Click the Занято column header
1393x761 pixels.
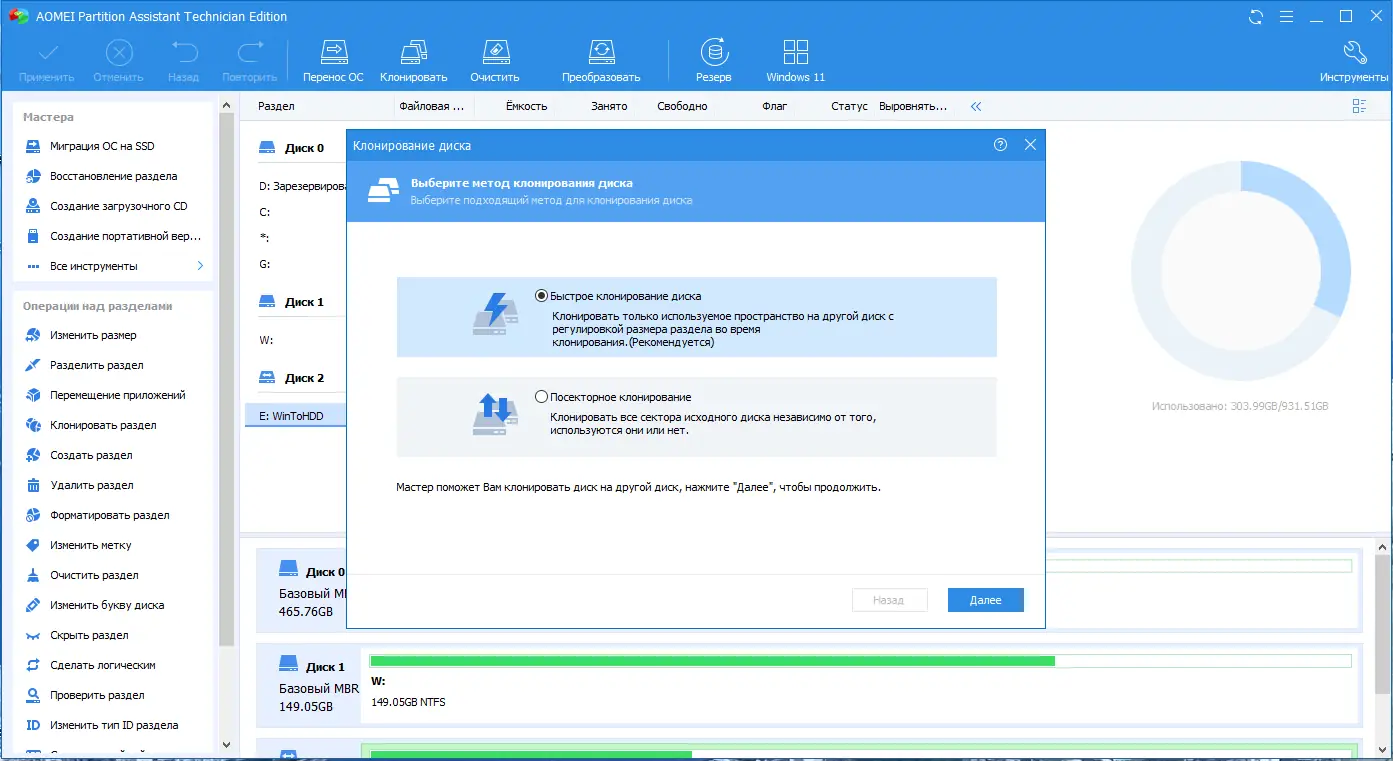[609, 106]
